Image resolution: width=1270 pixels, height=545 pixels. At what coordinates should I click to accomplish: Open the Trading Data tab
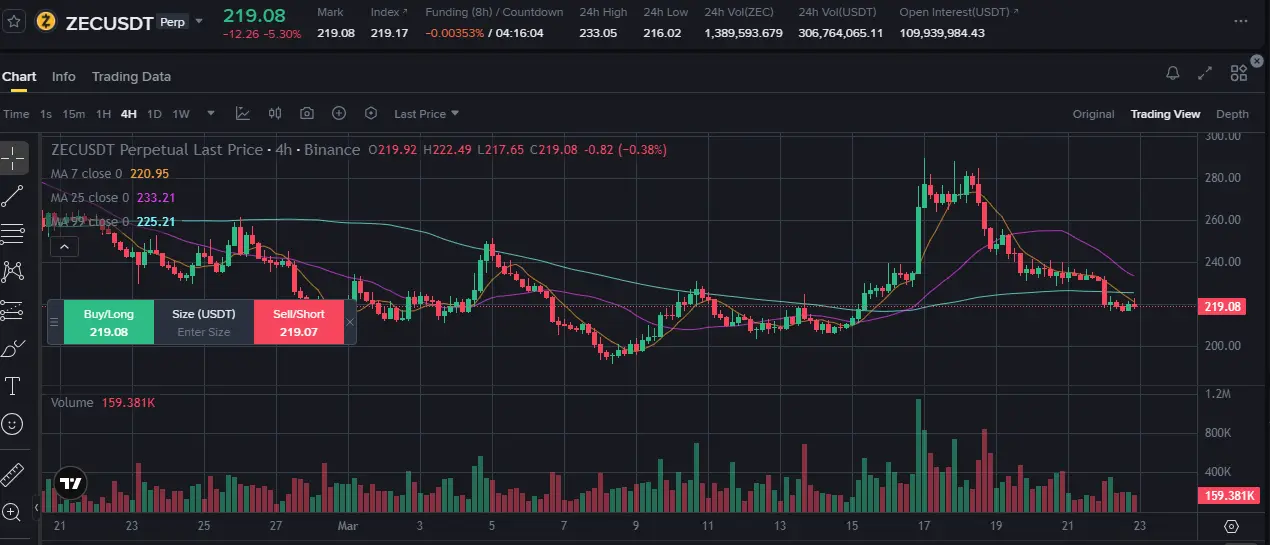point(131,76)
